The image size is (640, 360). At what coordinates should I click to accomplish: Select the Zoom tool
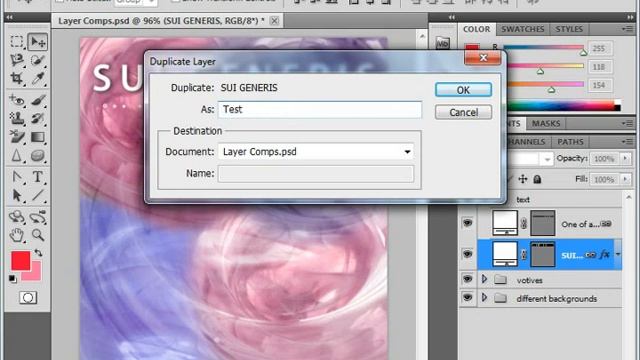point(38,235)
